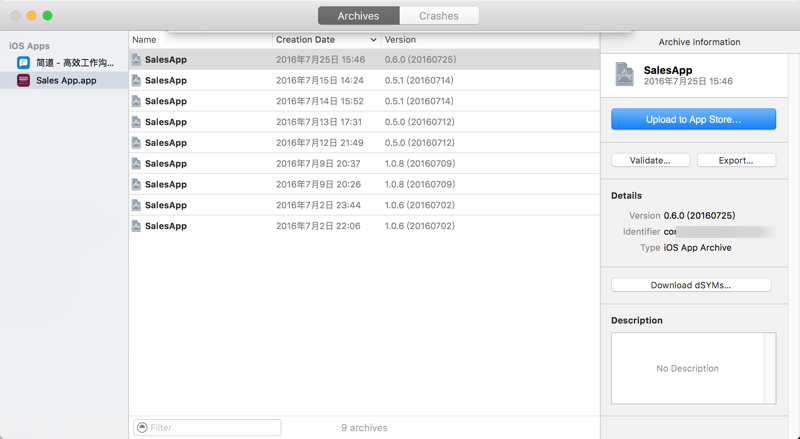This screenshot has width=800, height=439.
Task: Select date 2016年7月15日 14:24 cell
Action: 320,80
